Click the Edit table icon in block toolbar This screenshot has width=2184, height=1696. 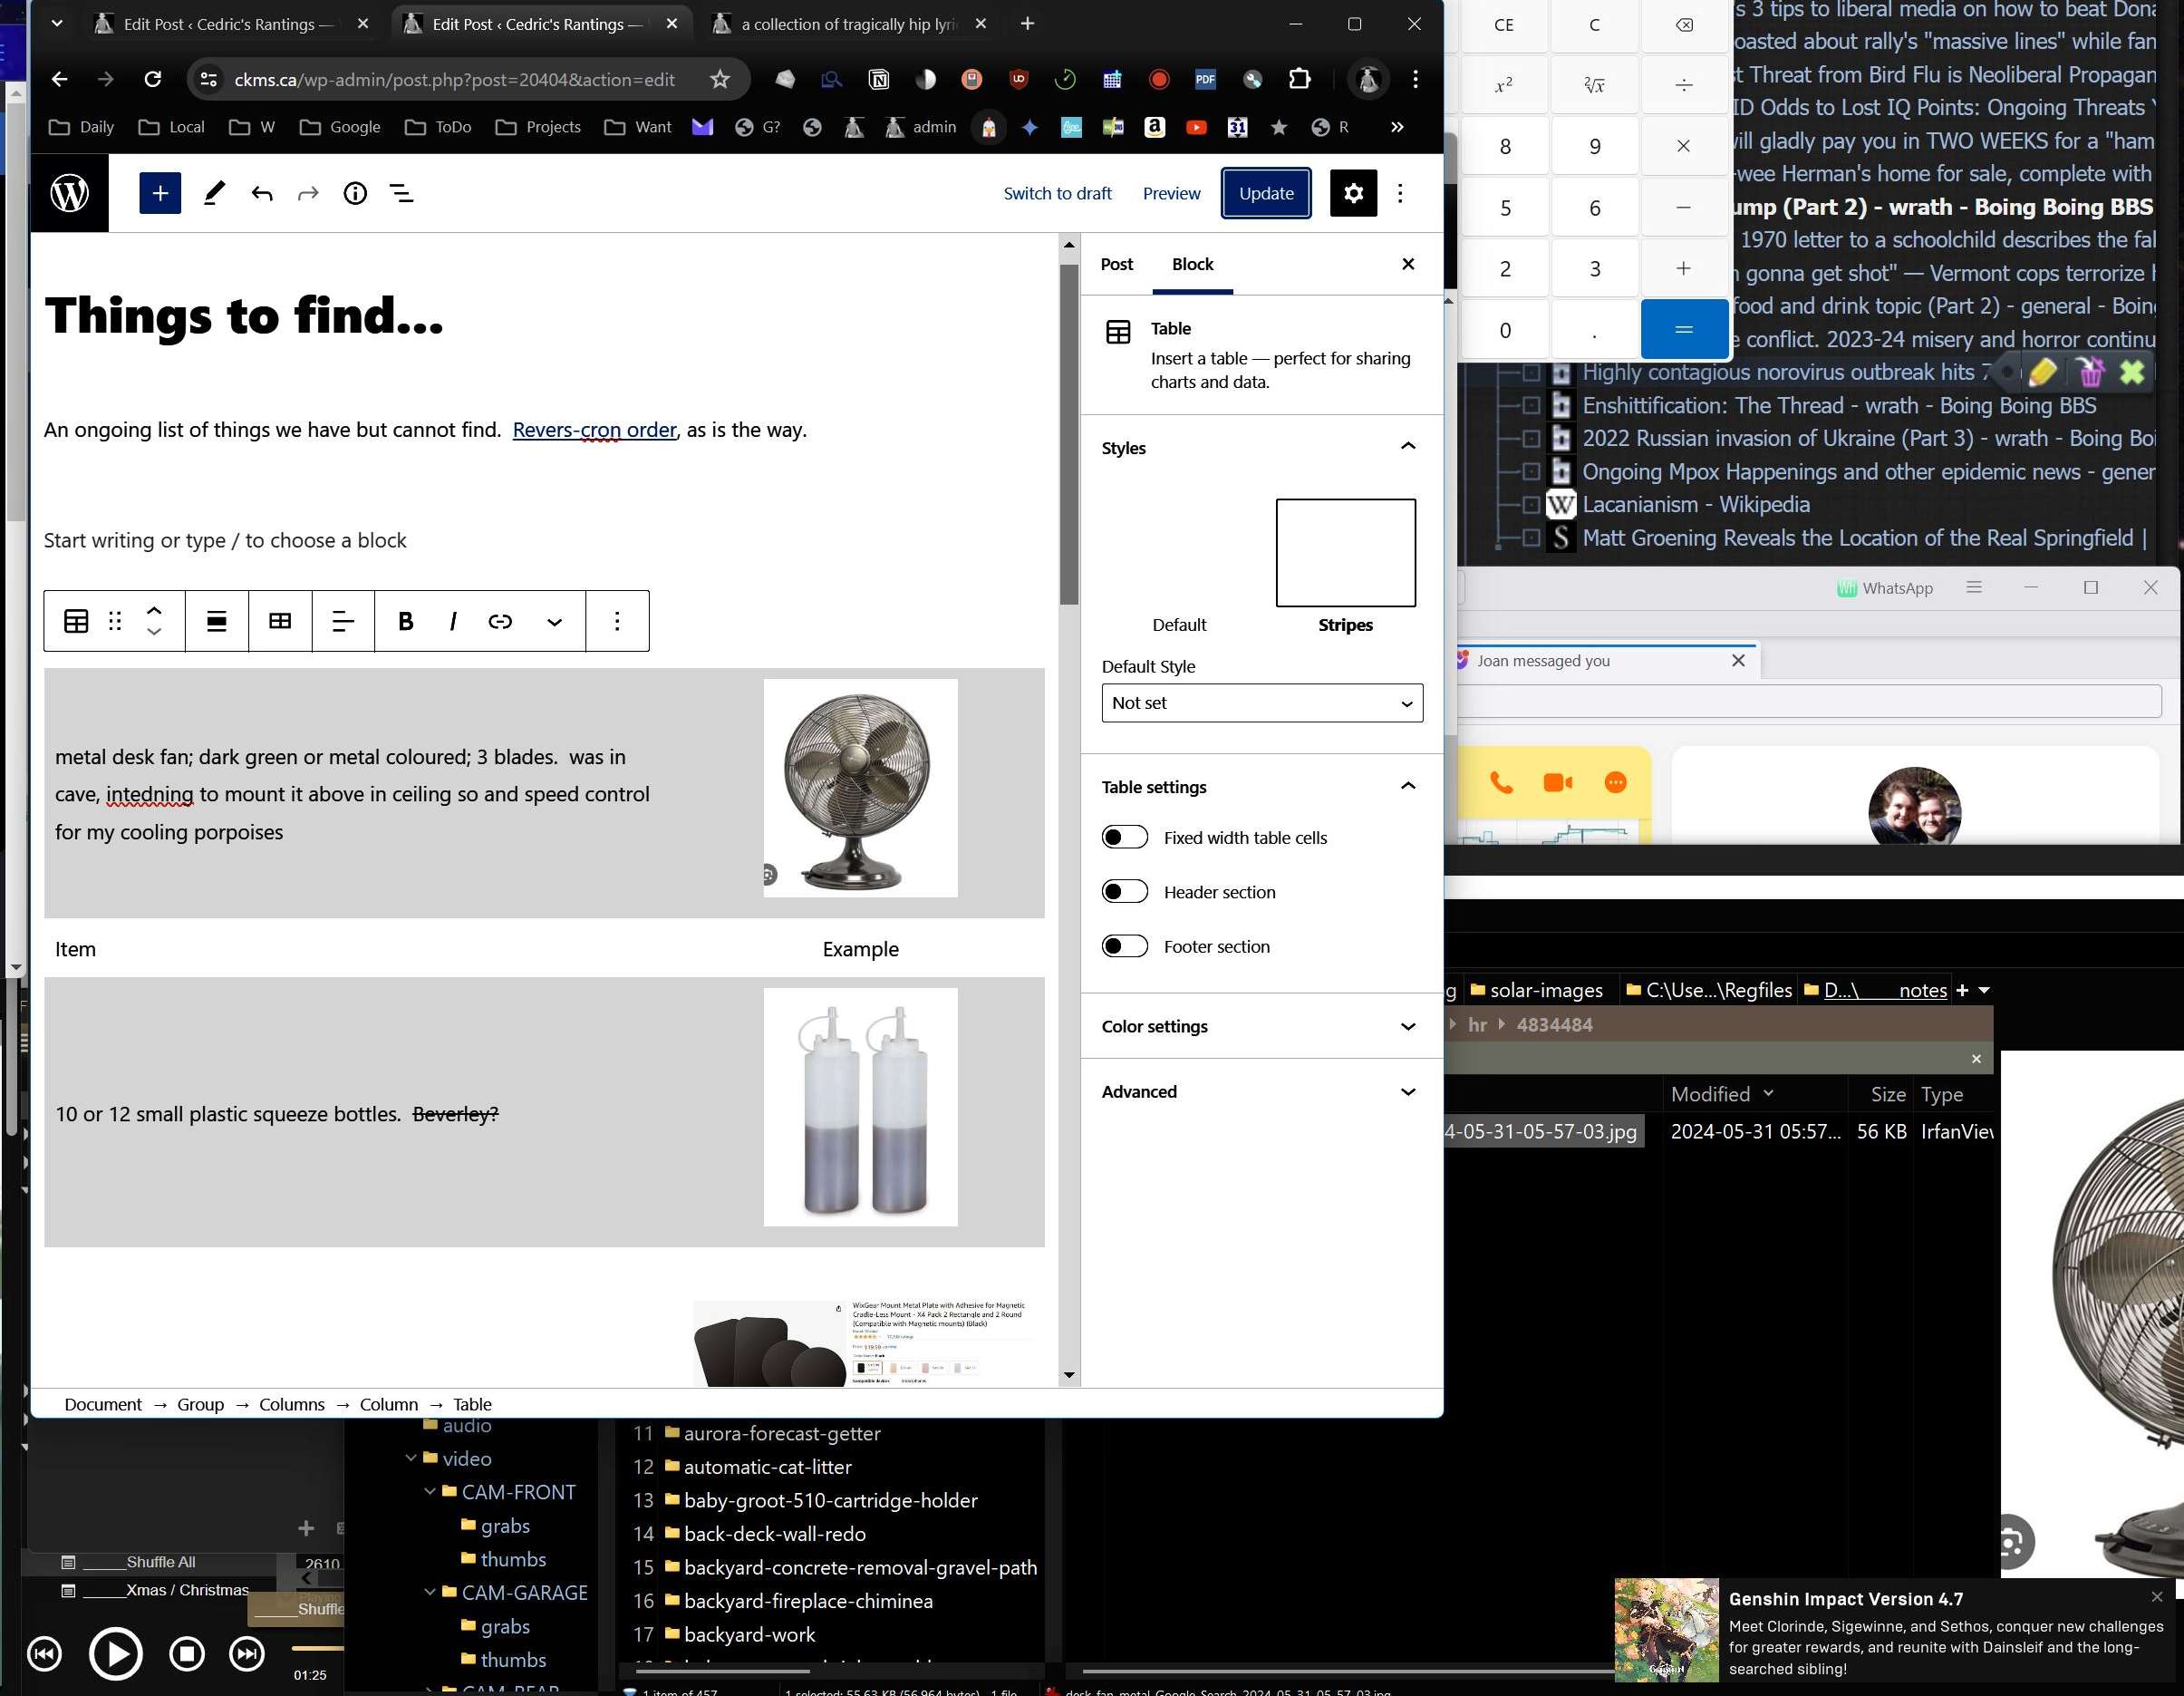[x=280, y=621]
